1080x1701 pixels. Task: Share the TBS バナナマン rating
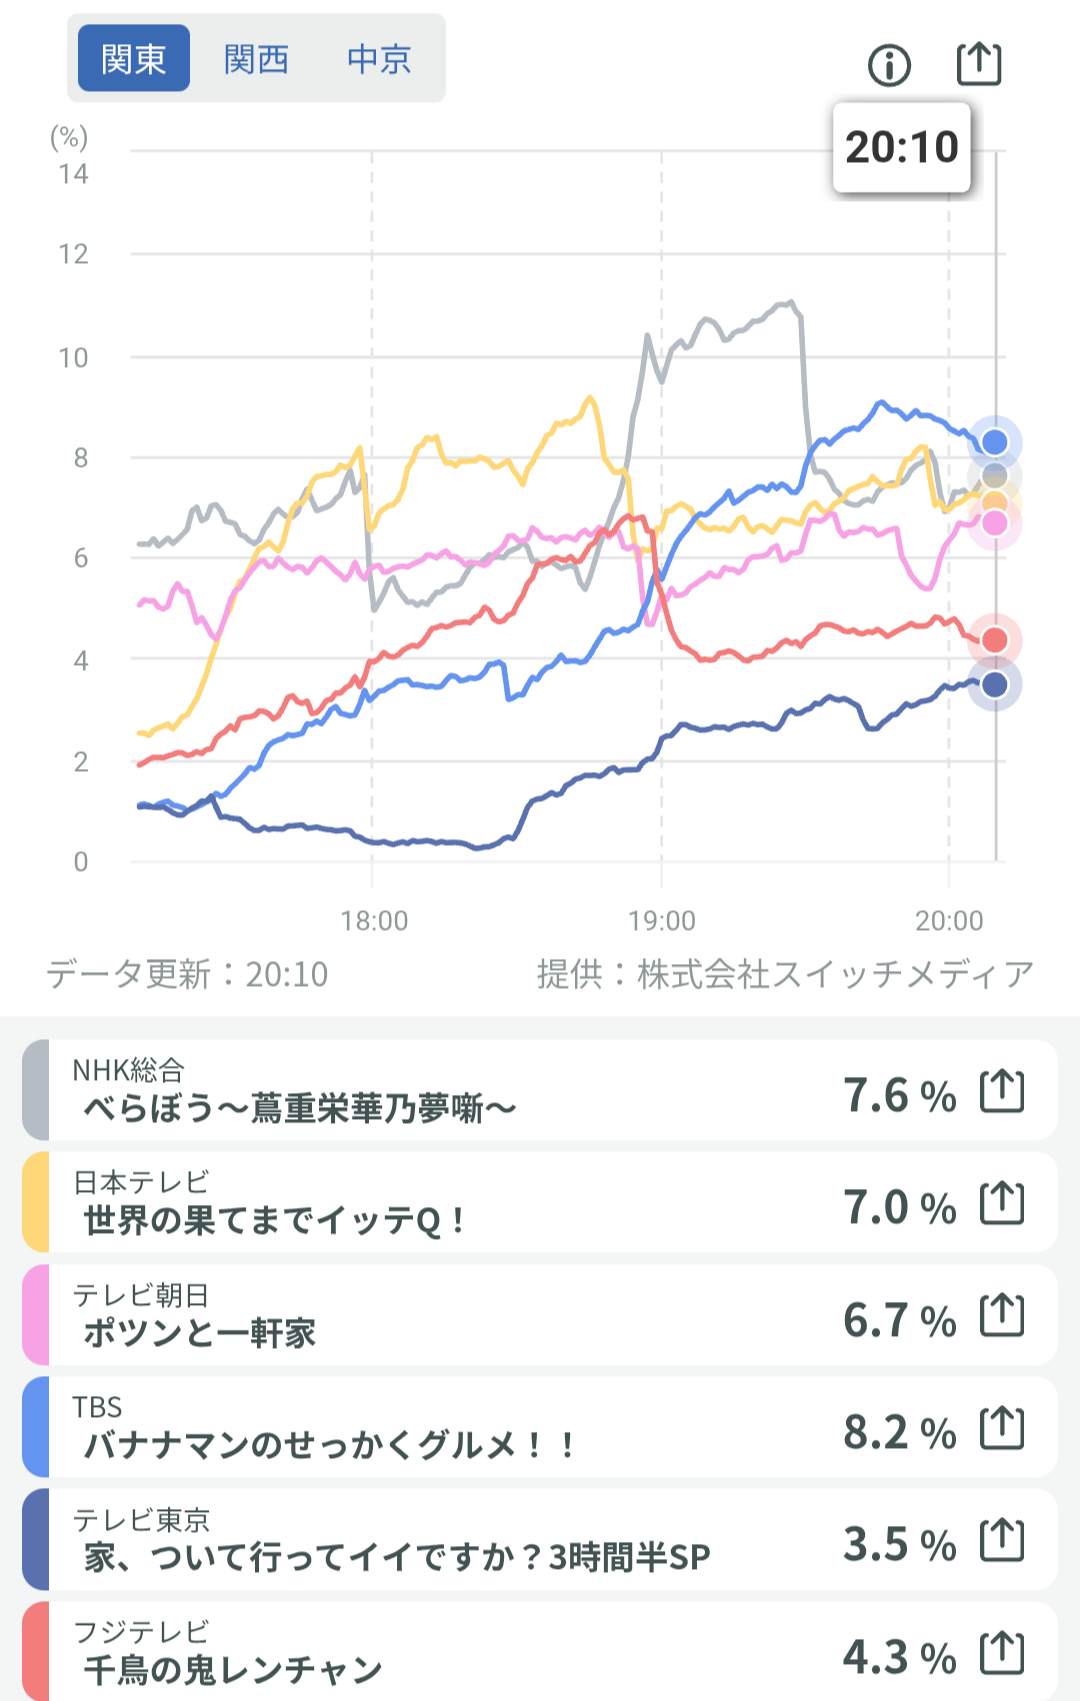click(1002, 1428)
